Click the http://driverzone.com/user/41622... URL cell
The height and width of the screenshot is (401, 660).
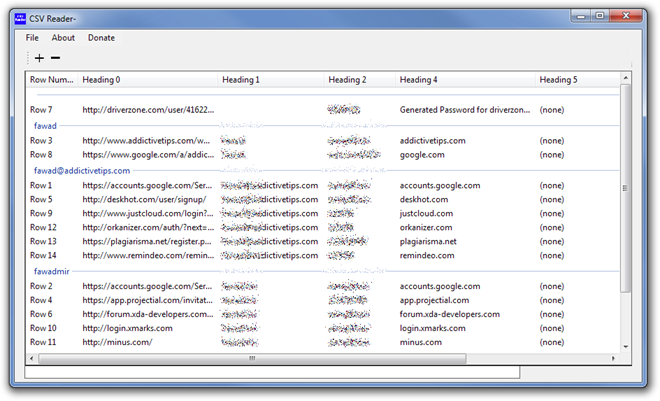coord(148,110)
